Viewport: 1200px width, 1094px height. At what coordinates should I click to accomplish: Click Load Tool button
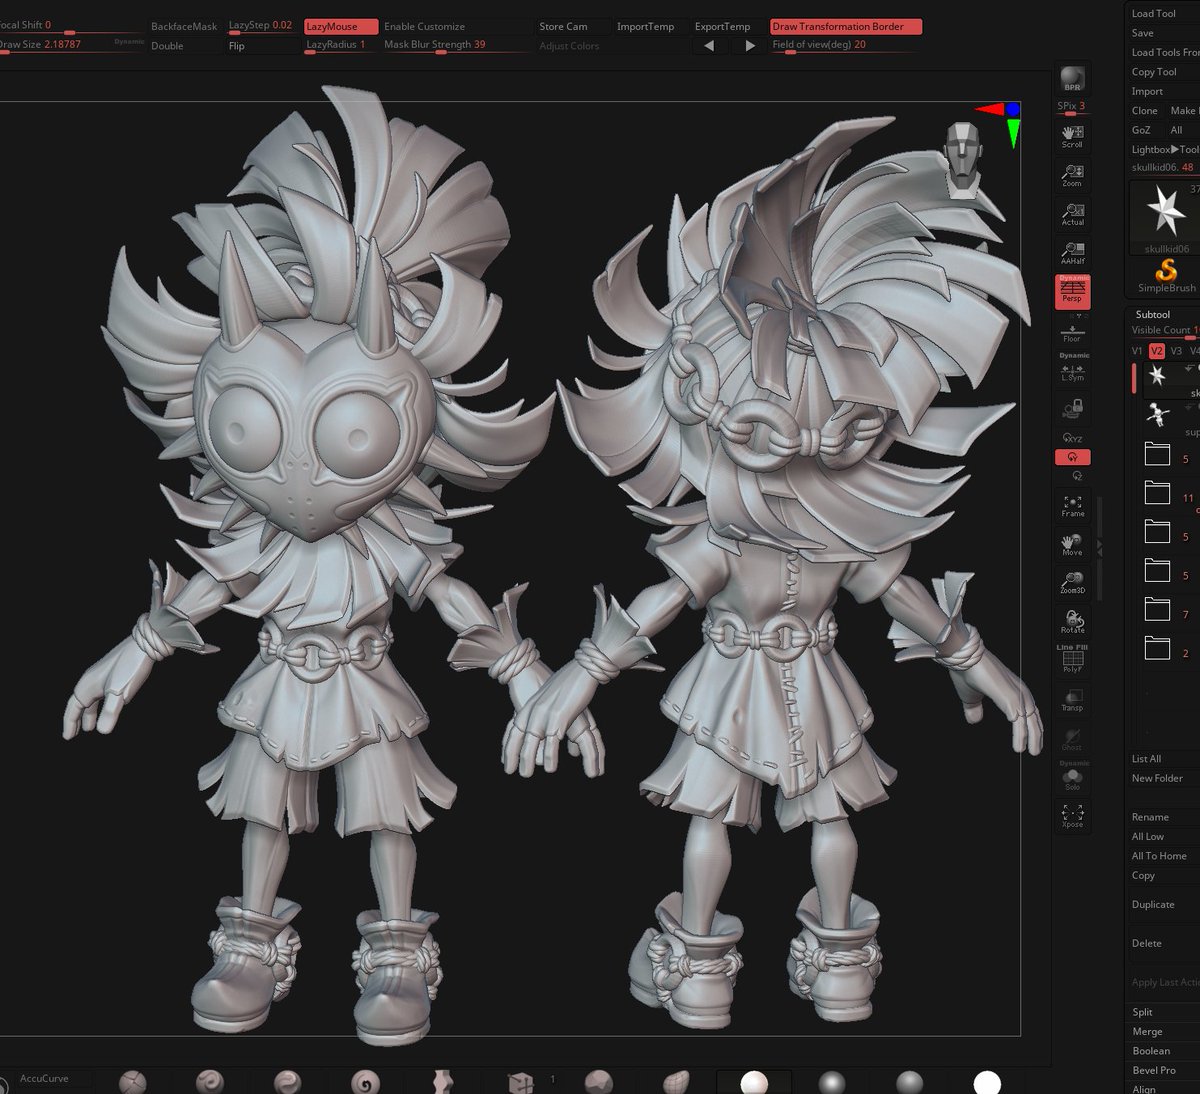pyautogui.click(x=1154, y=14)
